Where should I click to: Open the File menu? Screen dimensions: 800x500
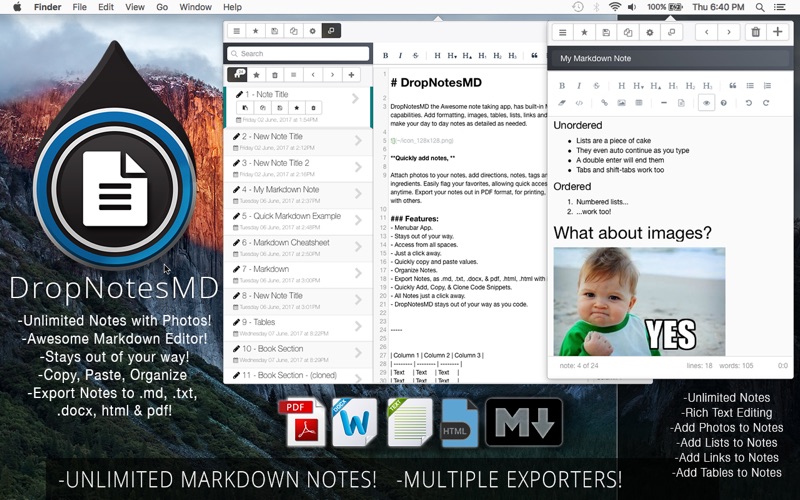point(80,7)
